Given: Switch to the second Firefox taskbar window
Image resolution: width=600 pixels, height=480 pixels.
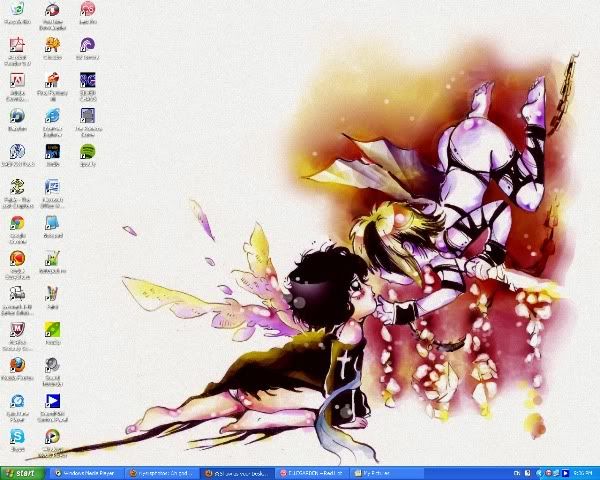Looking at the screenshot, I should coord(162,473).
